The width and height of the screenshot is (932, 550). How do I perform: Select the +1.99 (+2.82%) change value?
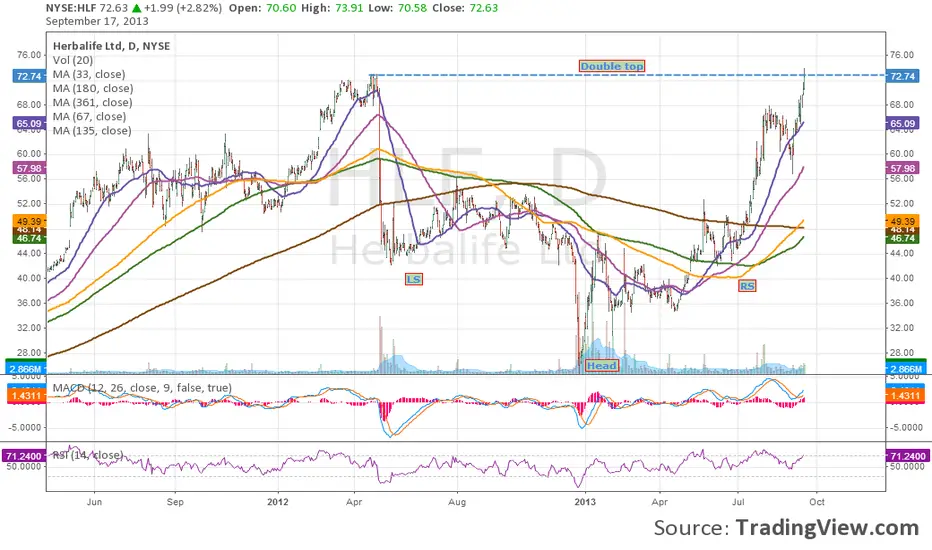(x=182, y=8)
